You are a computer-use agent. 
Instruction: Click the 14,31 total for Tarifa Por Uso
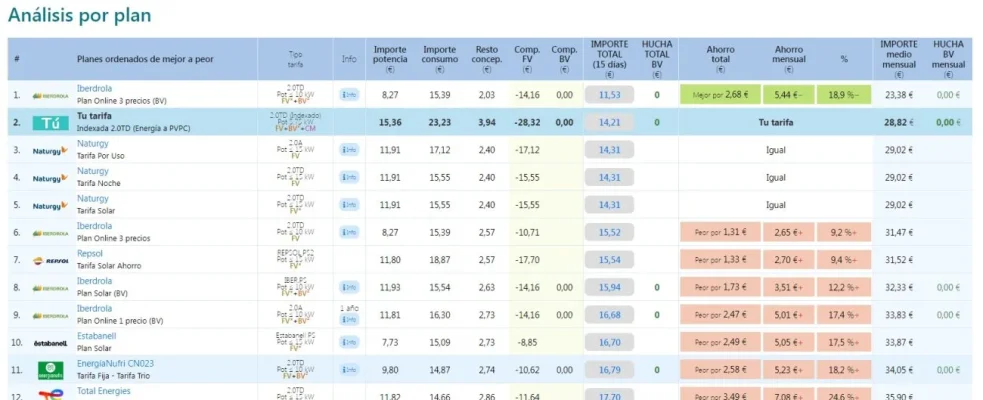coord(609,150)
